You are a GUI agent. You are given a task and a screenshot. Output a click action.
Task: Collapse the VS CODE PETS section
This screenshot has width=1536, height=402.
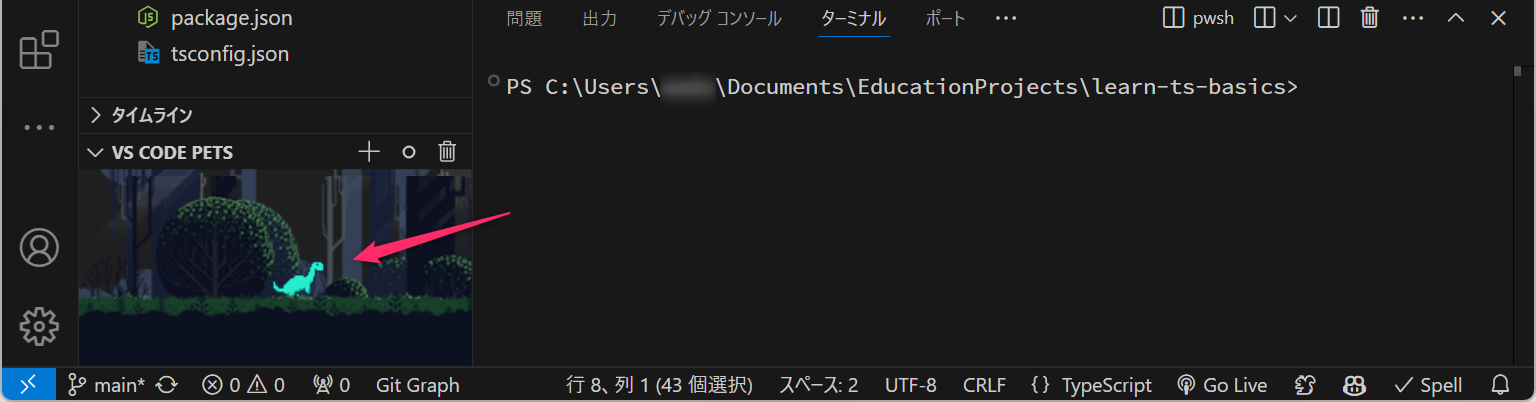[95, 153]
